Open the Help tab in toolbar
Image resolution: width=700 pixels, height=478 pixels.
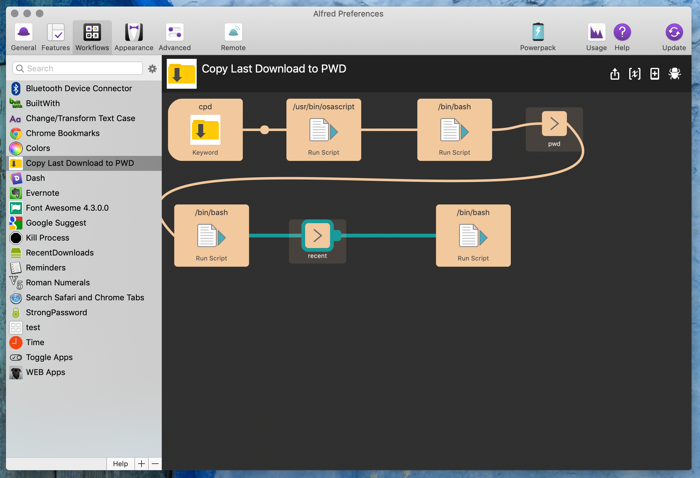(622, 37)
